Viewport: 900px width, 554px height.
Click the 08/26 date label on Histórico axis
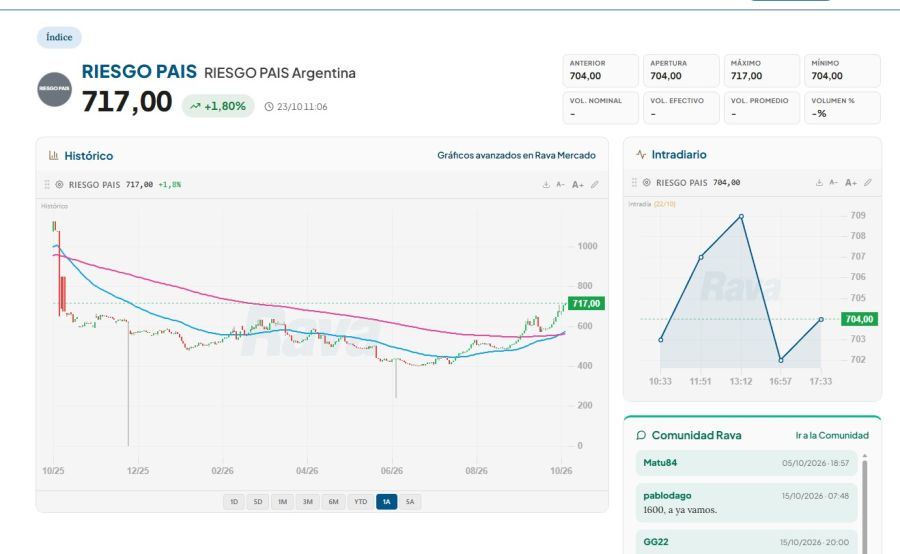click(x=476, y=470)
